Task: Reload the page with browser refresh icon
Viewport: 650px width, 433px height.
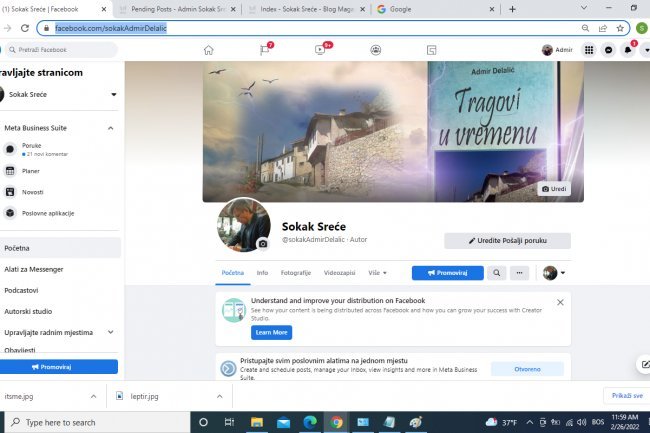Action: 25,28
